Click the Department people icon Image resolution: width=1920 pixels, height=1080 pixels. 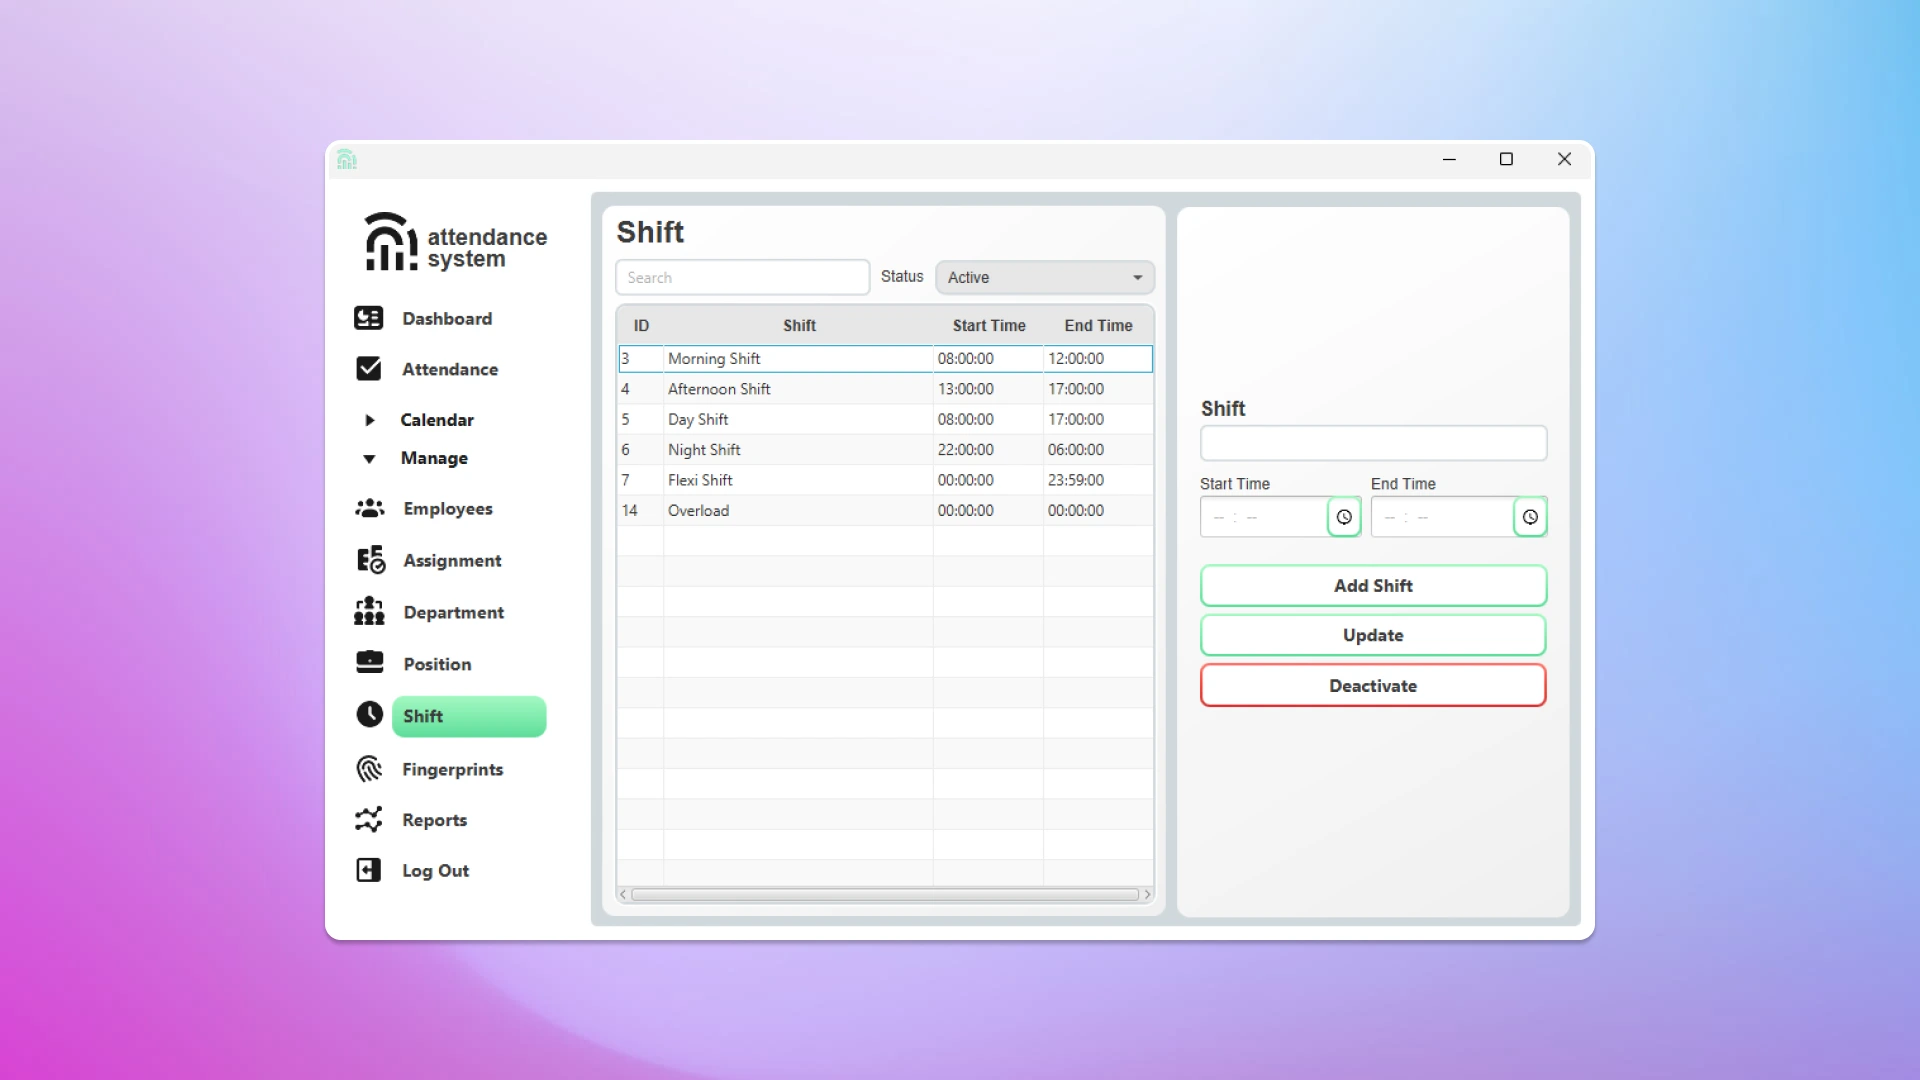tap(369, 611)
